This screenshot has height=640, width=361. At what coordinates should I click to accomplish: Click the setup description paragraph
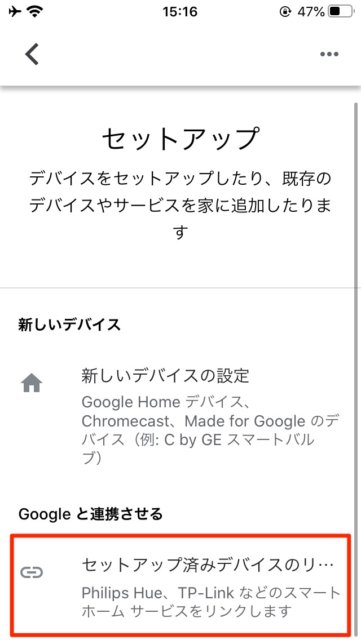(x=180, y=206)
